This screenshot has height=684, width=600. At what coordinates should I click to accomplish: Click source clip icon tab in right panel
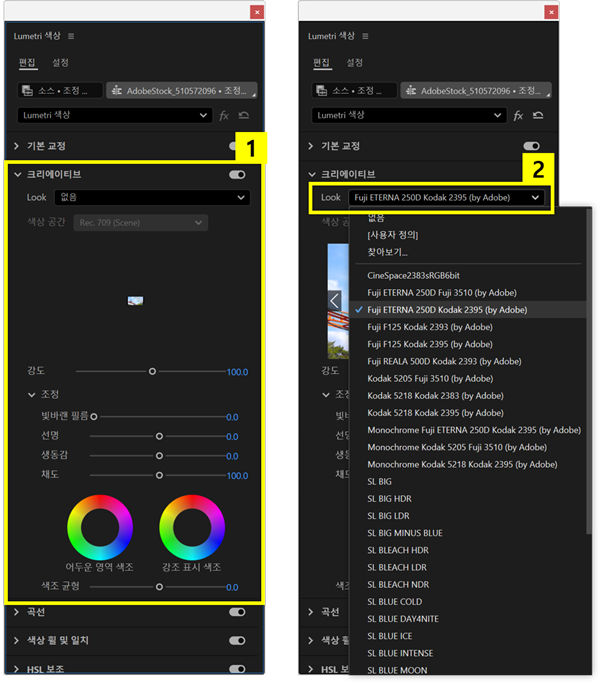pos(354,91)
